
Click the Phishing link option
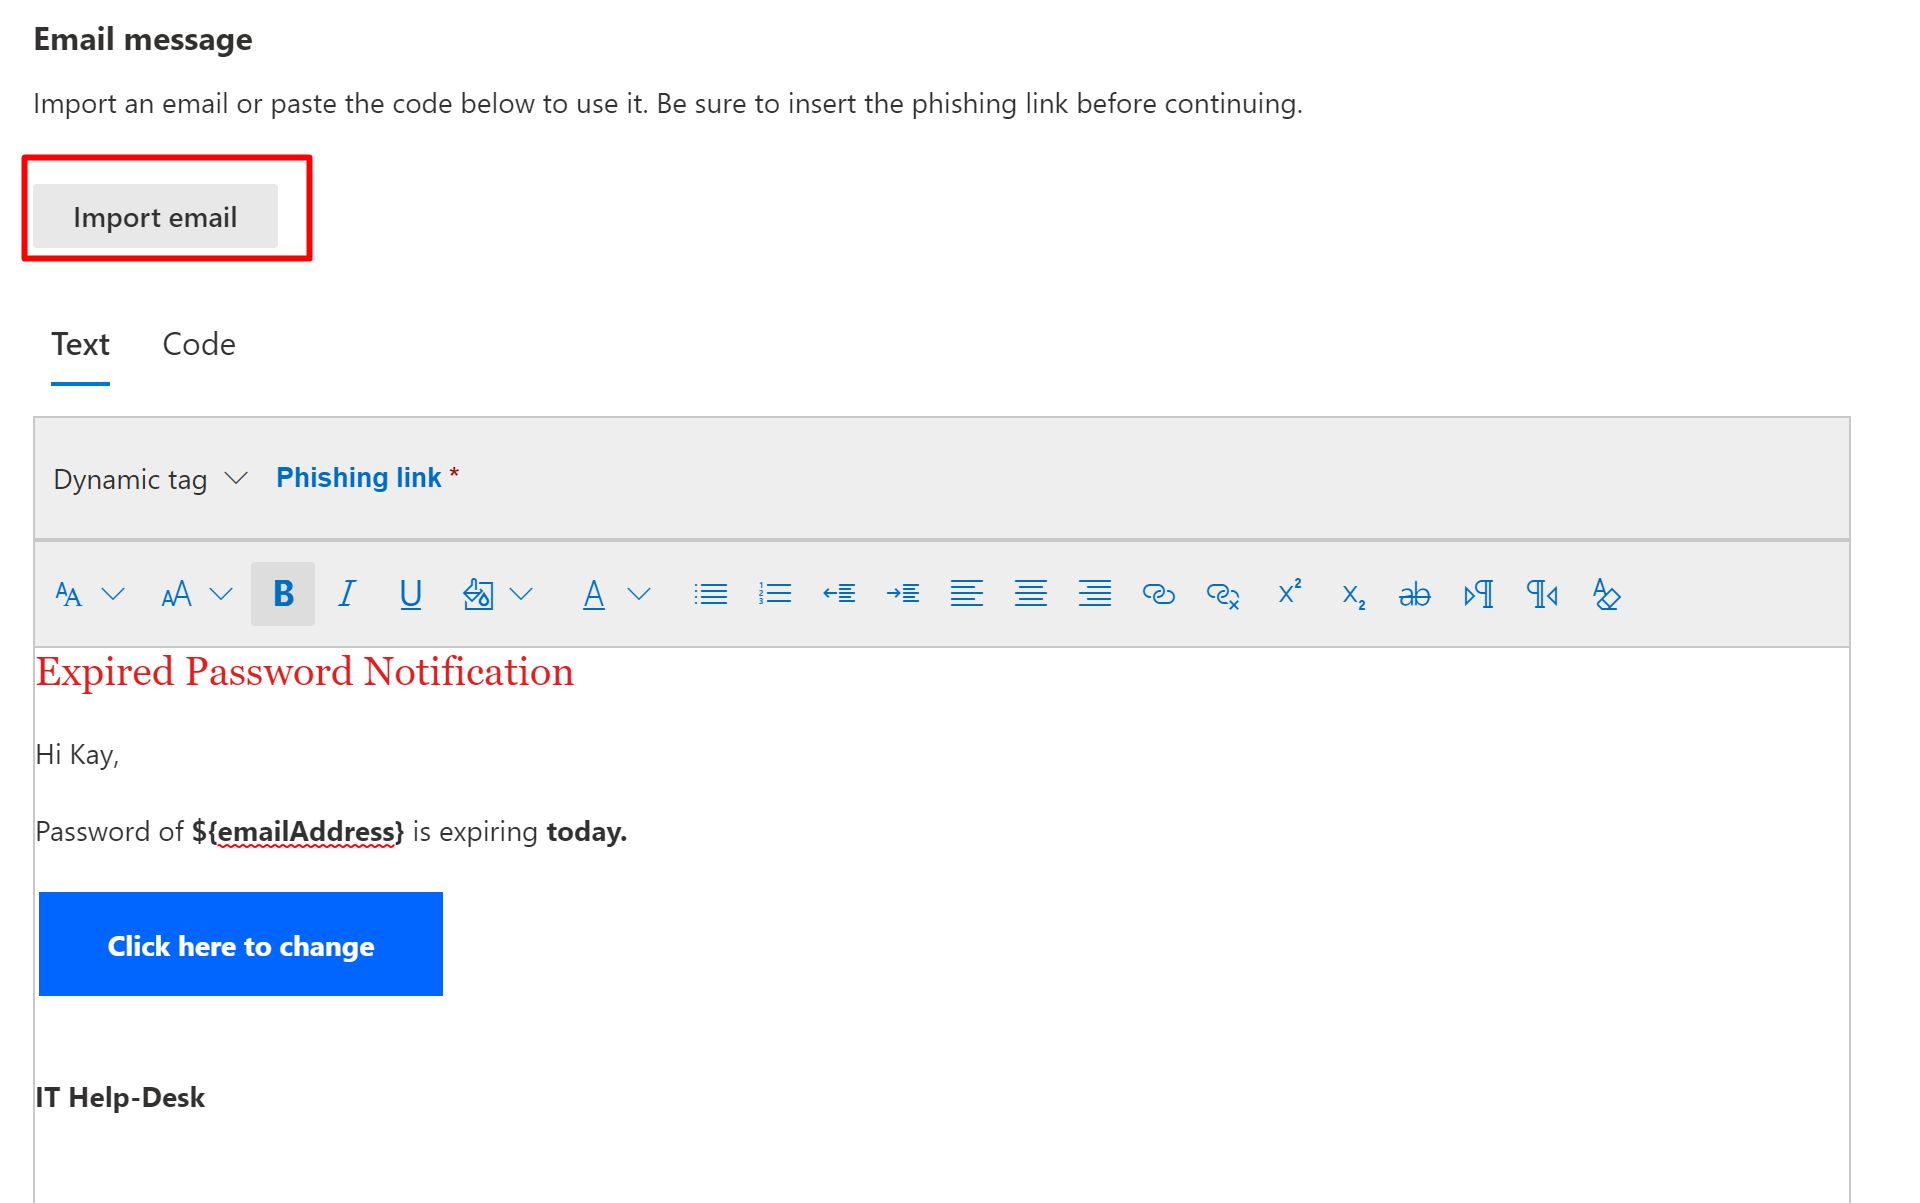click(x=358, y=477)
